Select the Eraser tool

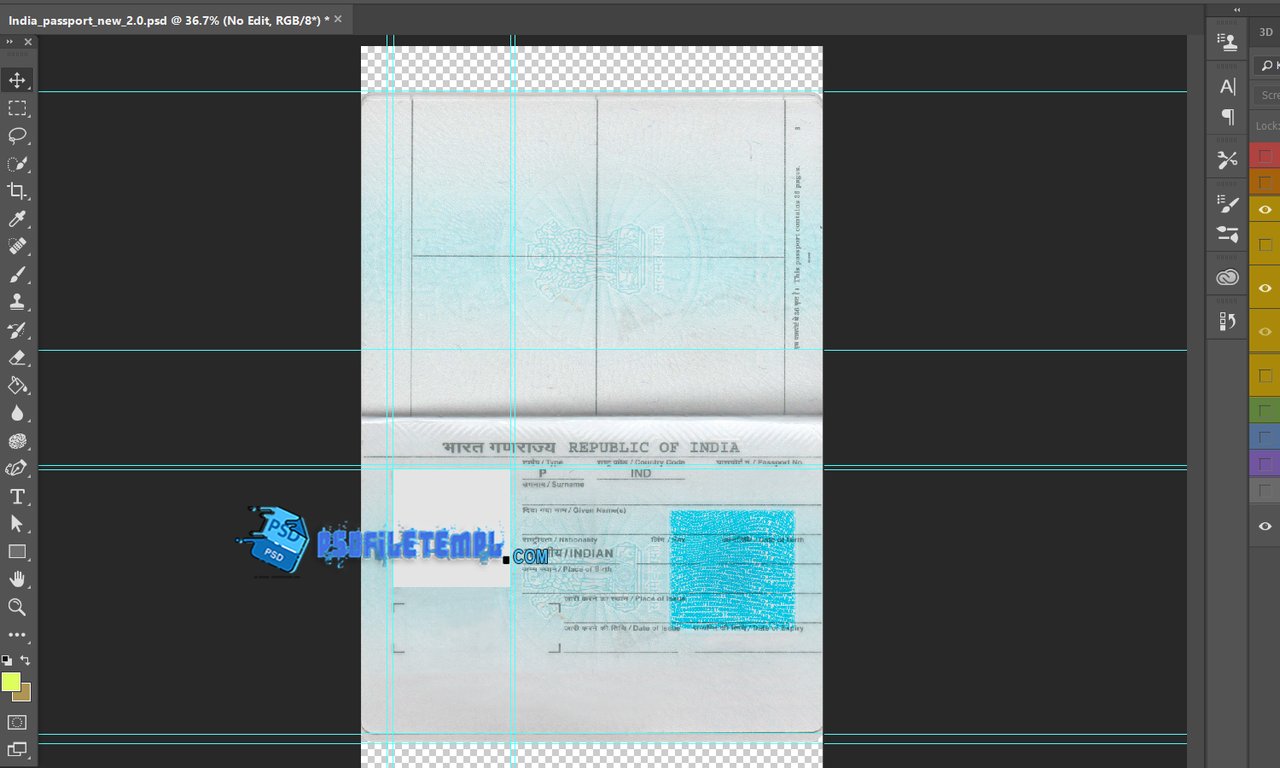(x=17, y=357)
